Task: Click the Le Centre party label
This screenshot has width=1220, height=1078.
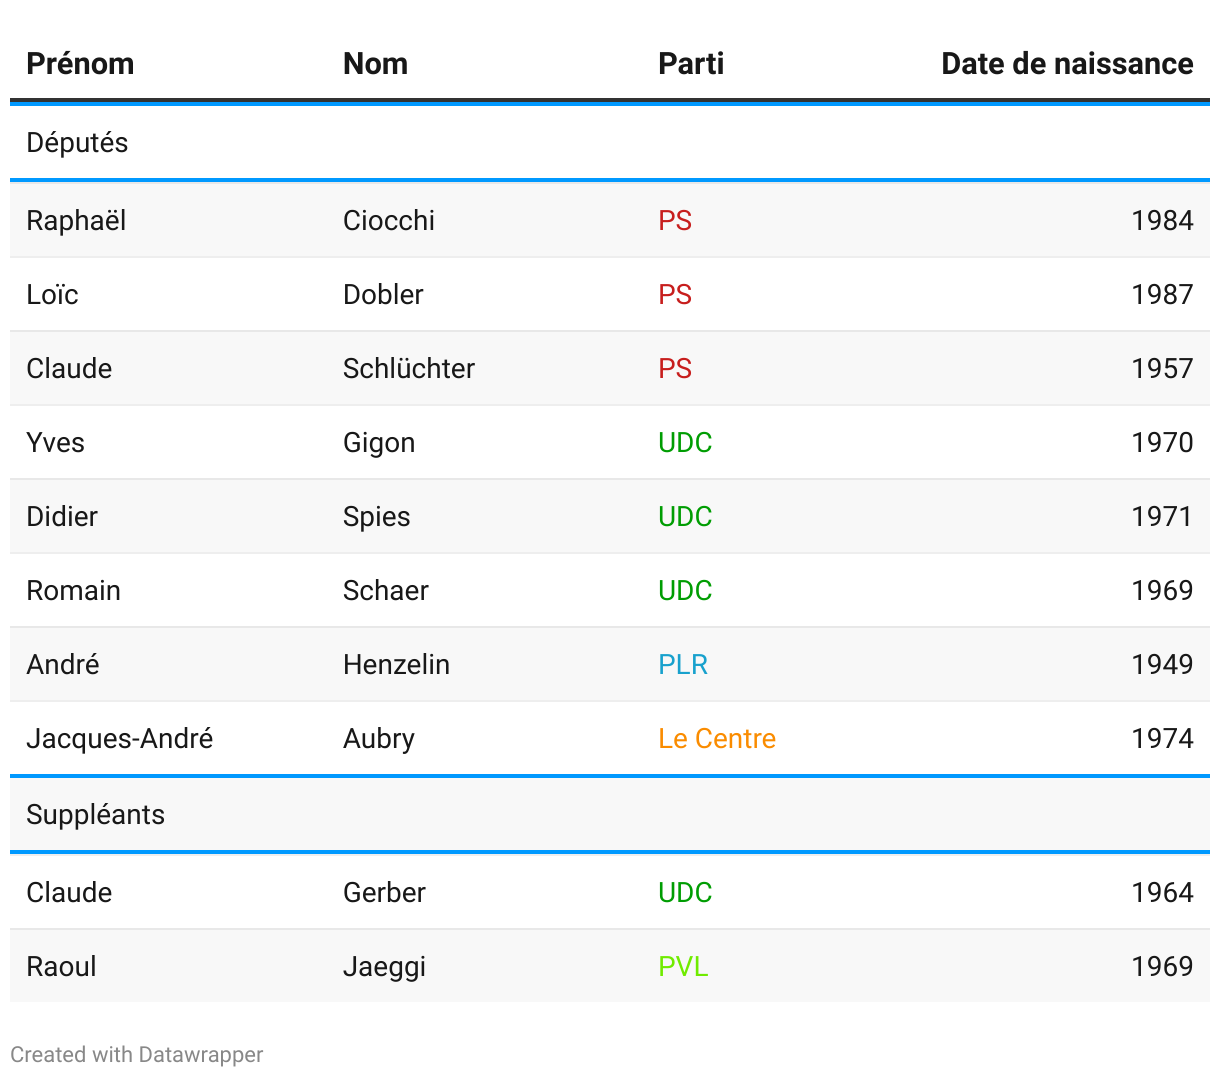Action: click(x=717, y=738)
